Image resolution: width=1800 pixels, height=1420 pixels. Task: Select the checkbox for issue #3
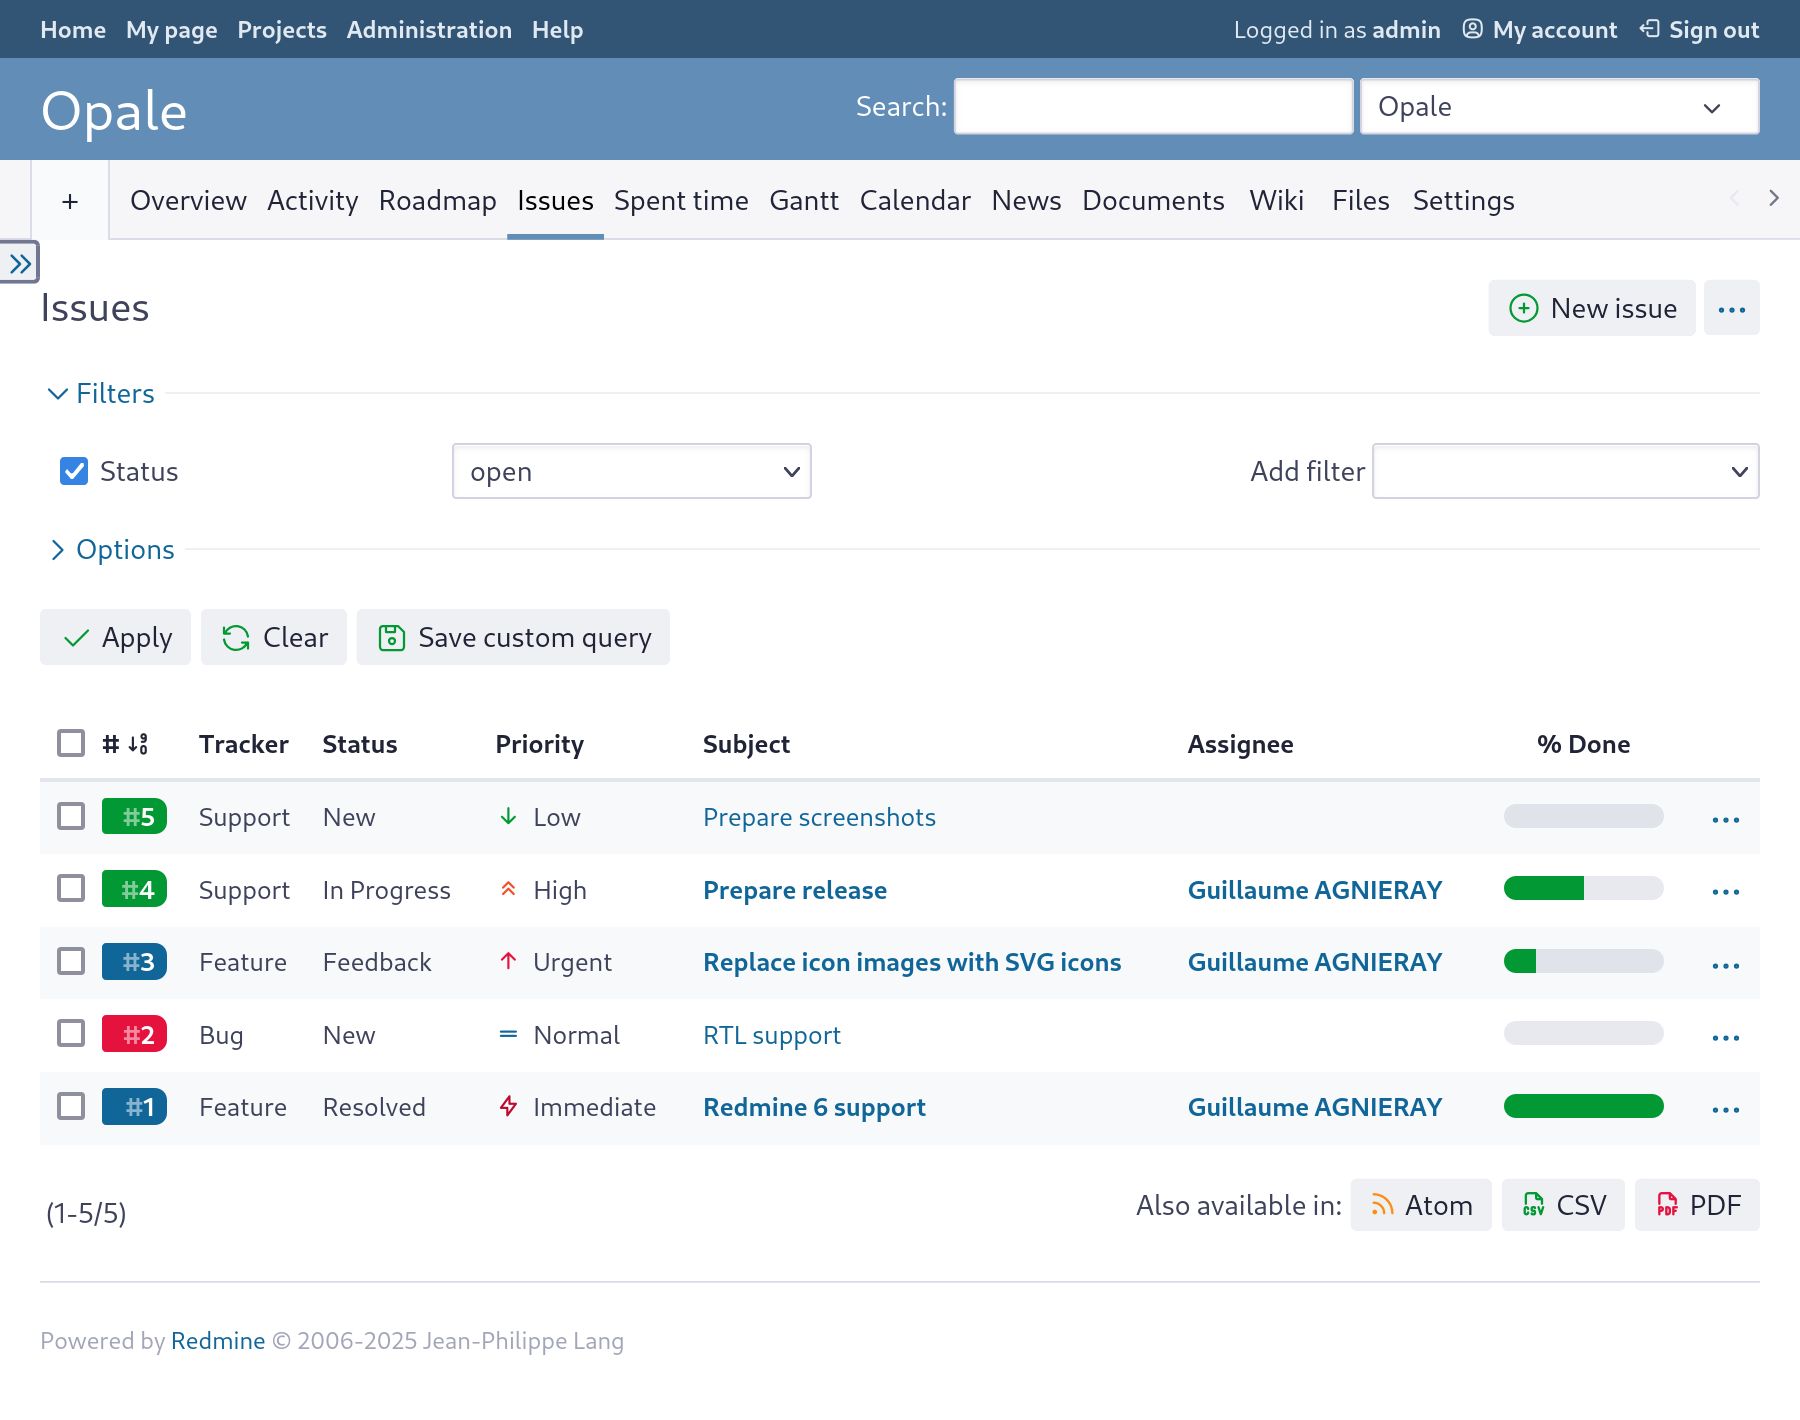coord(71,962)
